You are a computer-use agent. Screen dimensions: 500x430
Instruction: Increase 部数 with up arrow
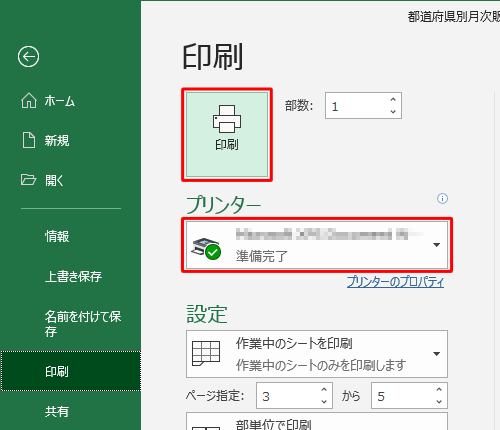393,99
